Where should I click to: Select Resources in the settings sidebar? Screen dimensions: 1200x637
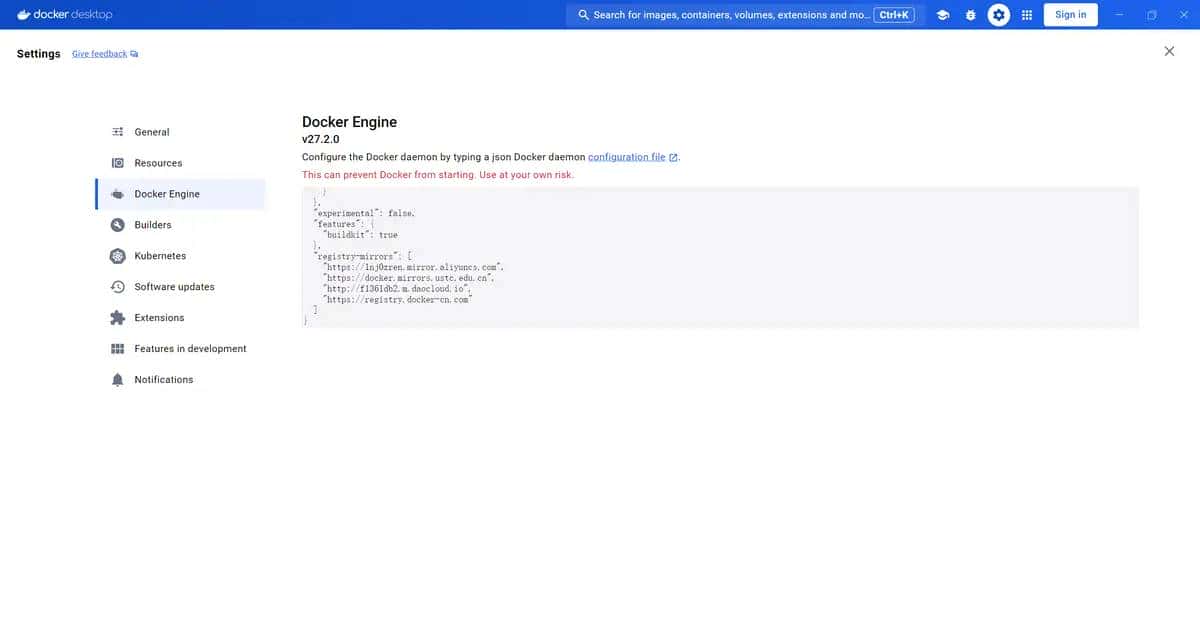158,163
